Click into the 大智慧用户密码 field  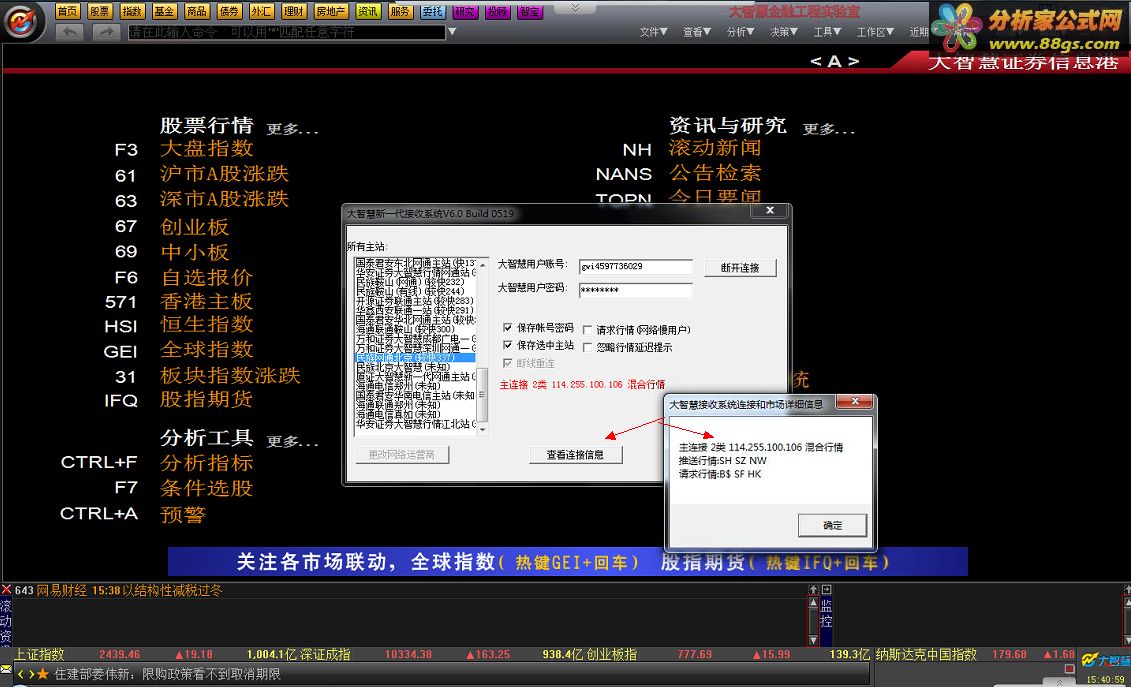[x=635, y=290]
